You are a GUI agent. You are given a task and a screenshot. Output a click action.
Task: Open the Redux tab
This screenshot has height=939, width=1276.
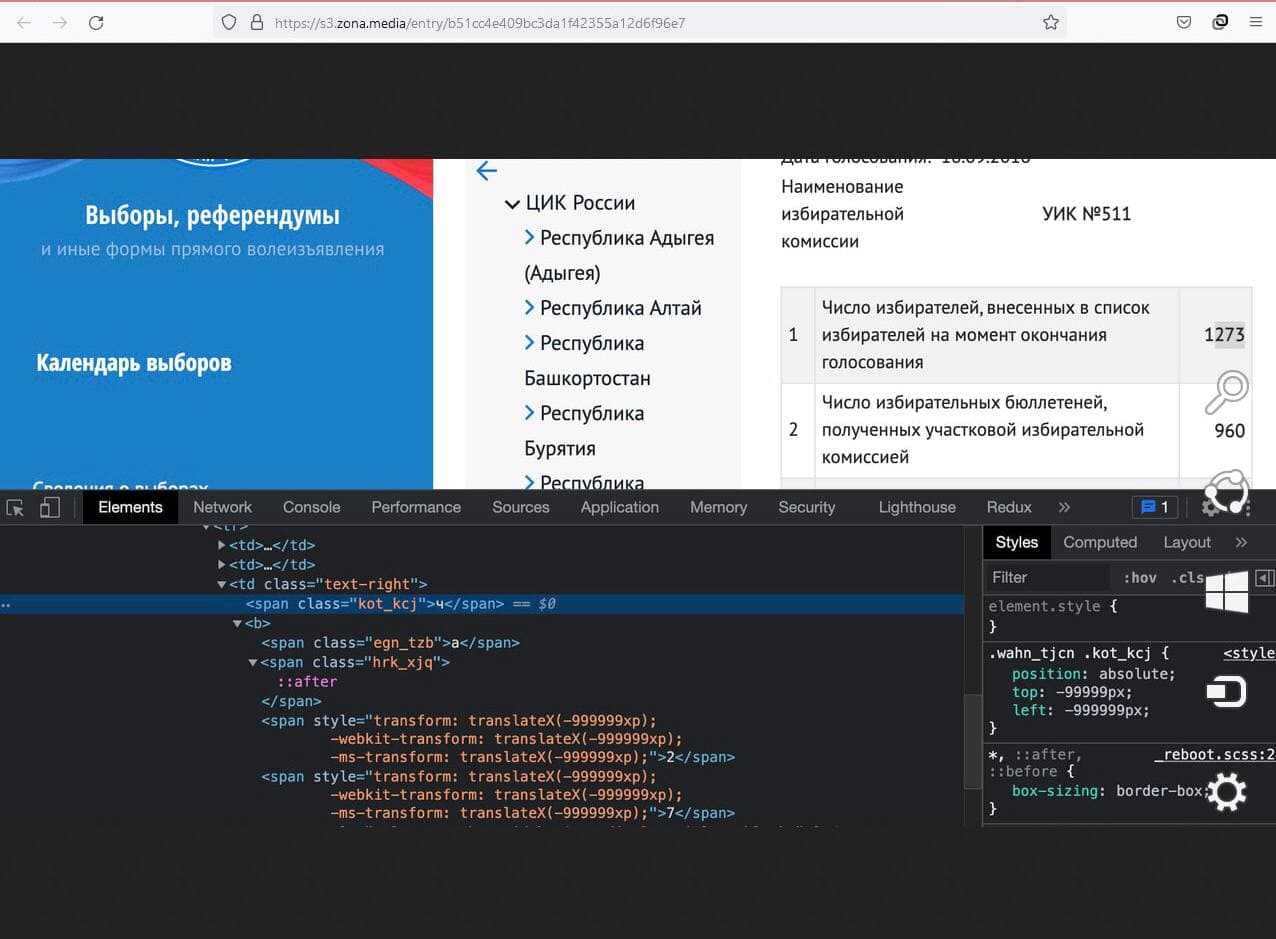[1009, 507]
